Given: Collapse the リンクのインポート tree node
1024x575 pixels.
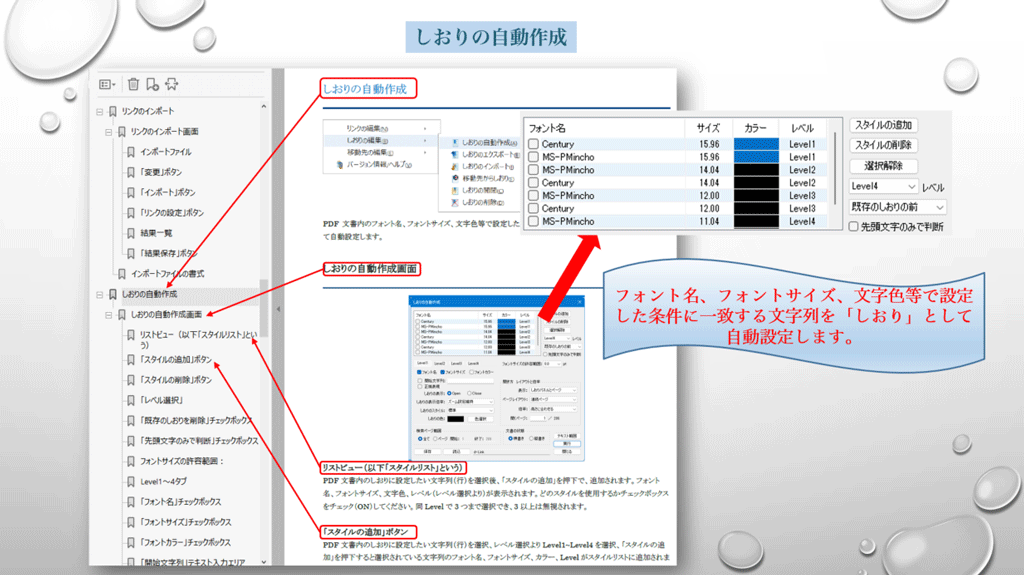Looking at the screenshot, I should 99,111.
